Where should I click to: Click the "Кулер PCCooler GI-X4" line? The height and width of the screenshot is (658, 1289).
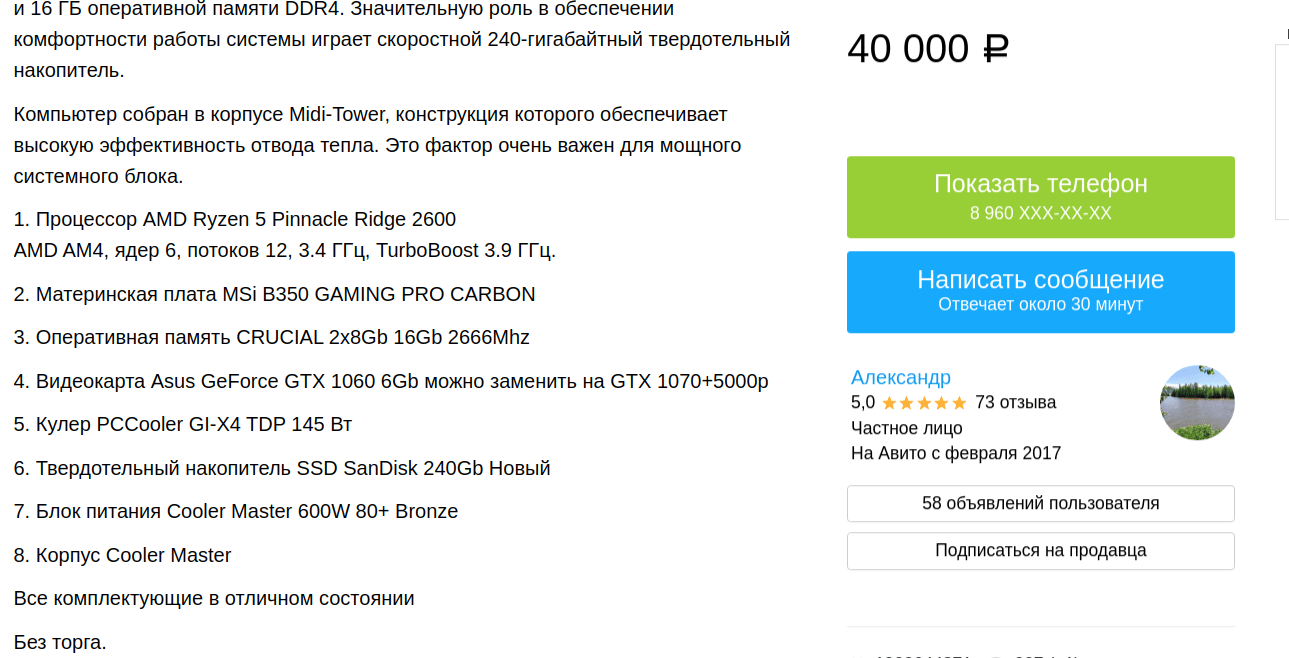(x=183, y=424)
